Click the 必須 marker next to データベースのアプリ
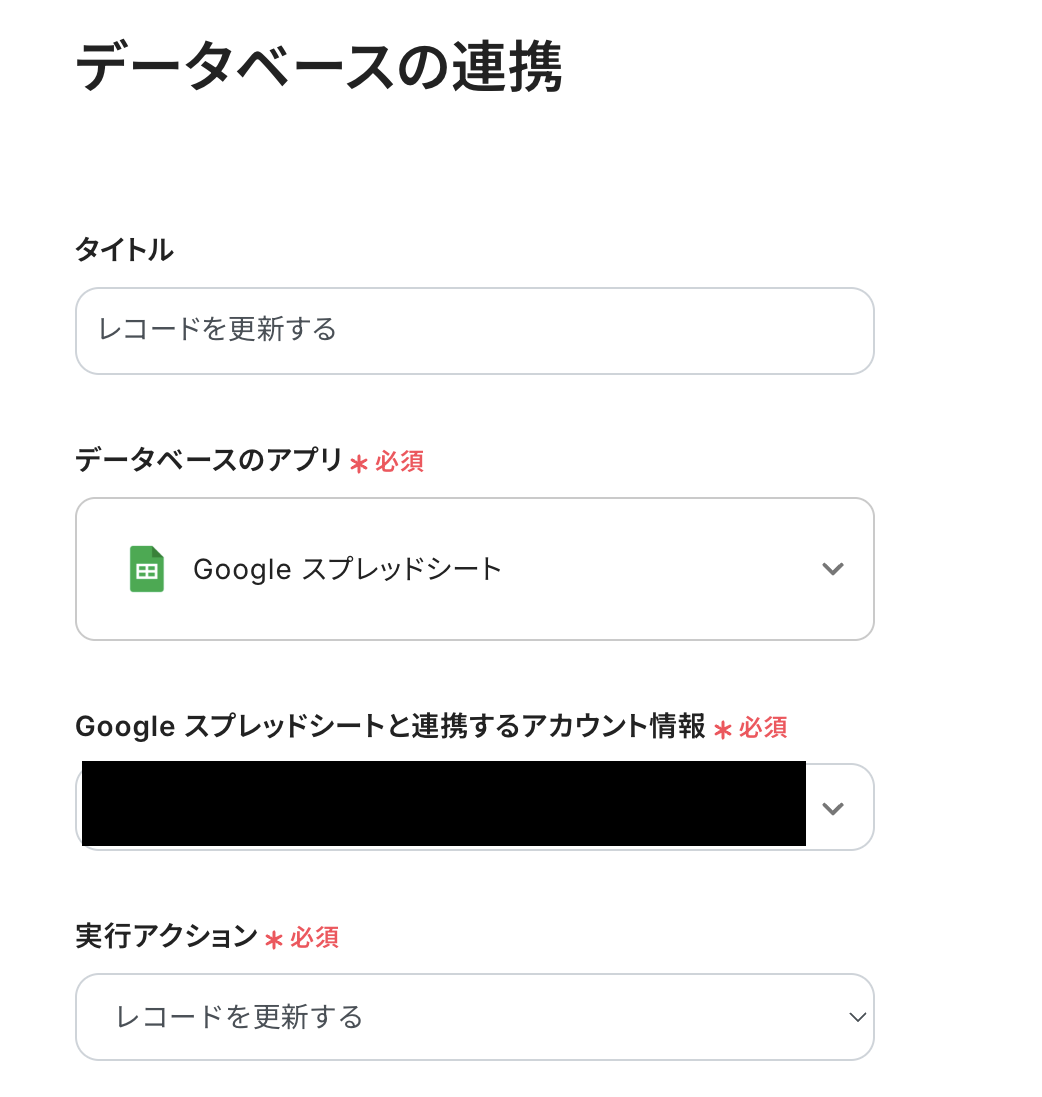 pyautogui.click(x=400, y=461)
